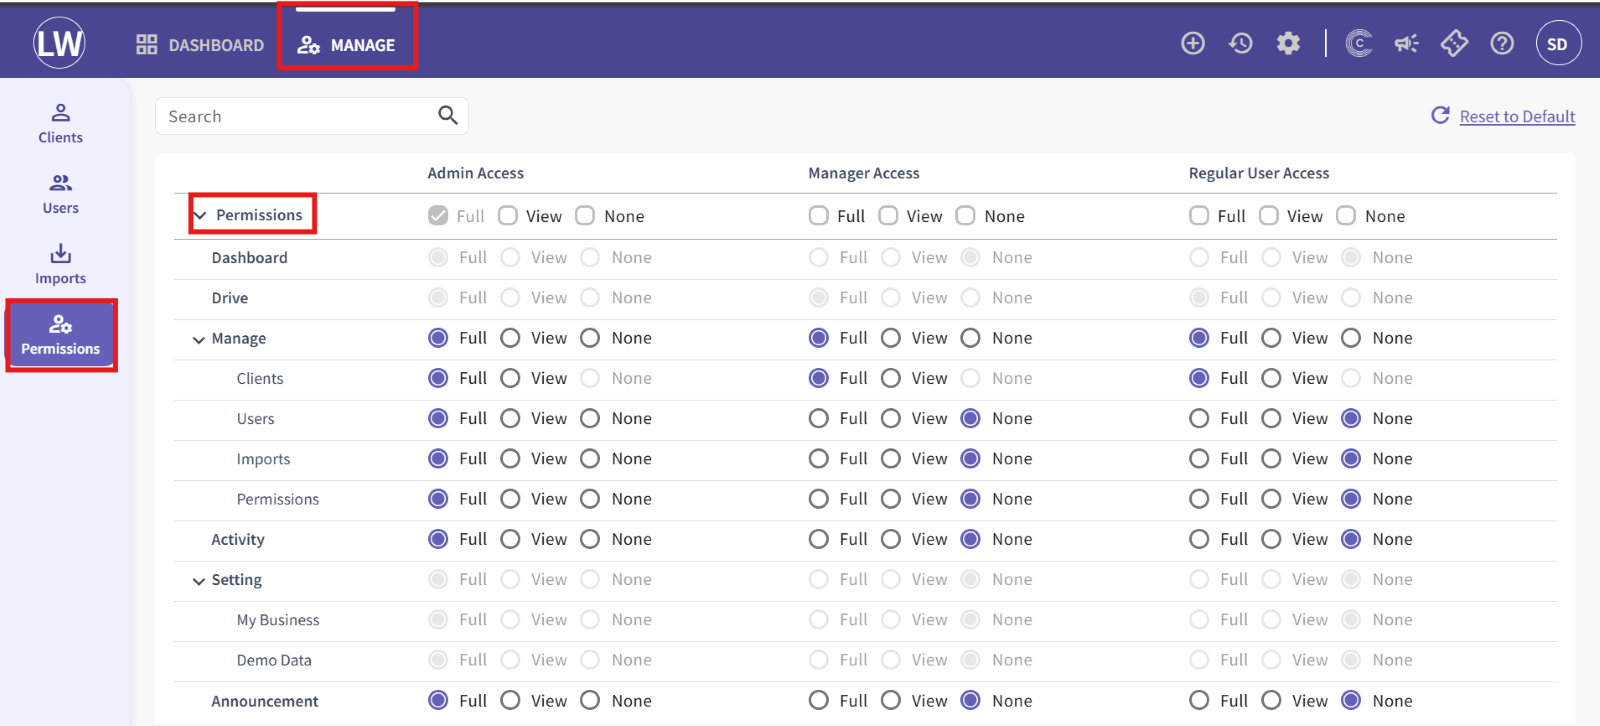The height and width of the screenshot is (726, 1600).
Task: Collapse the Permissions header row chevron
Action: (x=200, y=215)
